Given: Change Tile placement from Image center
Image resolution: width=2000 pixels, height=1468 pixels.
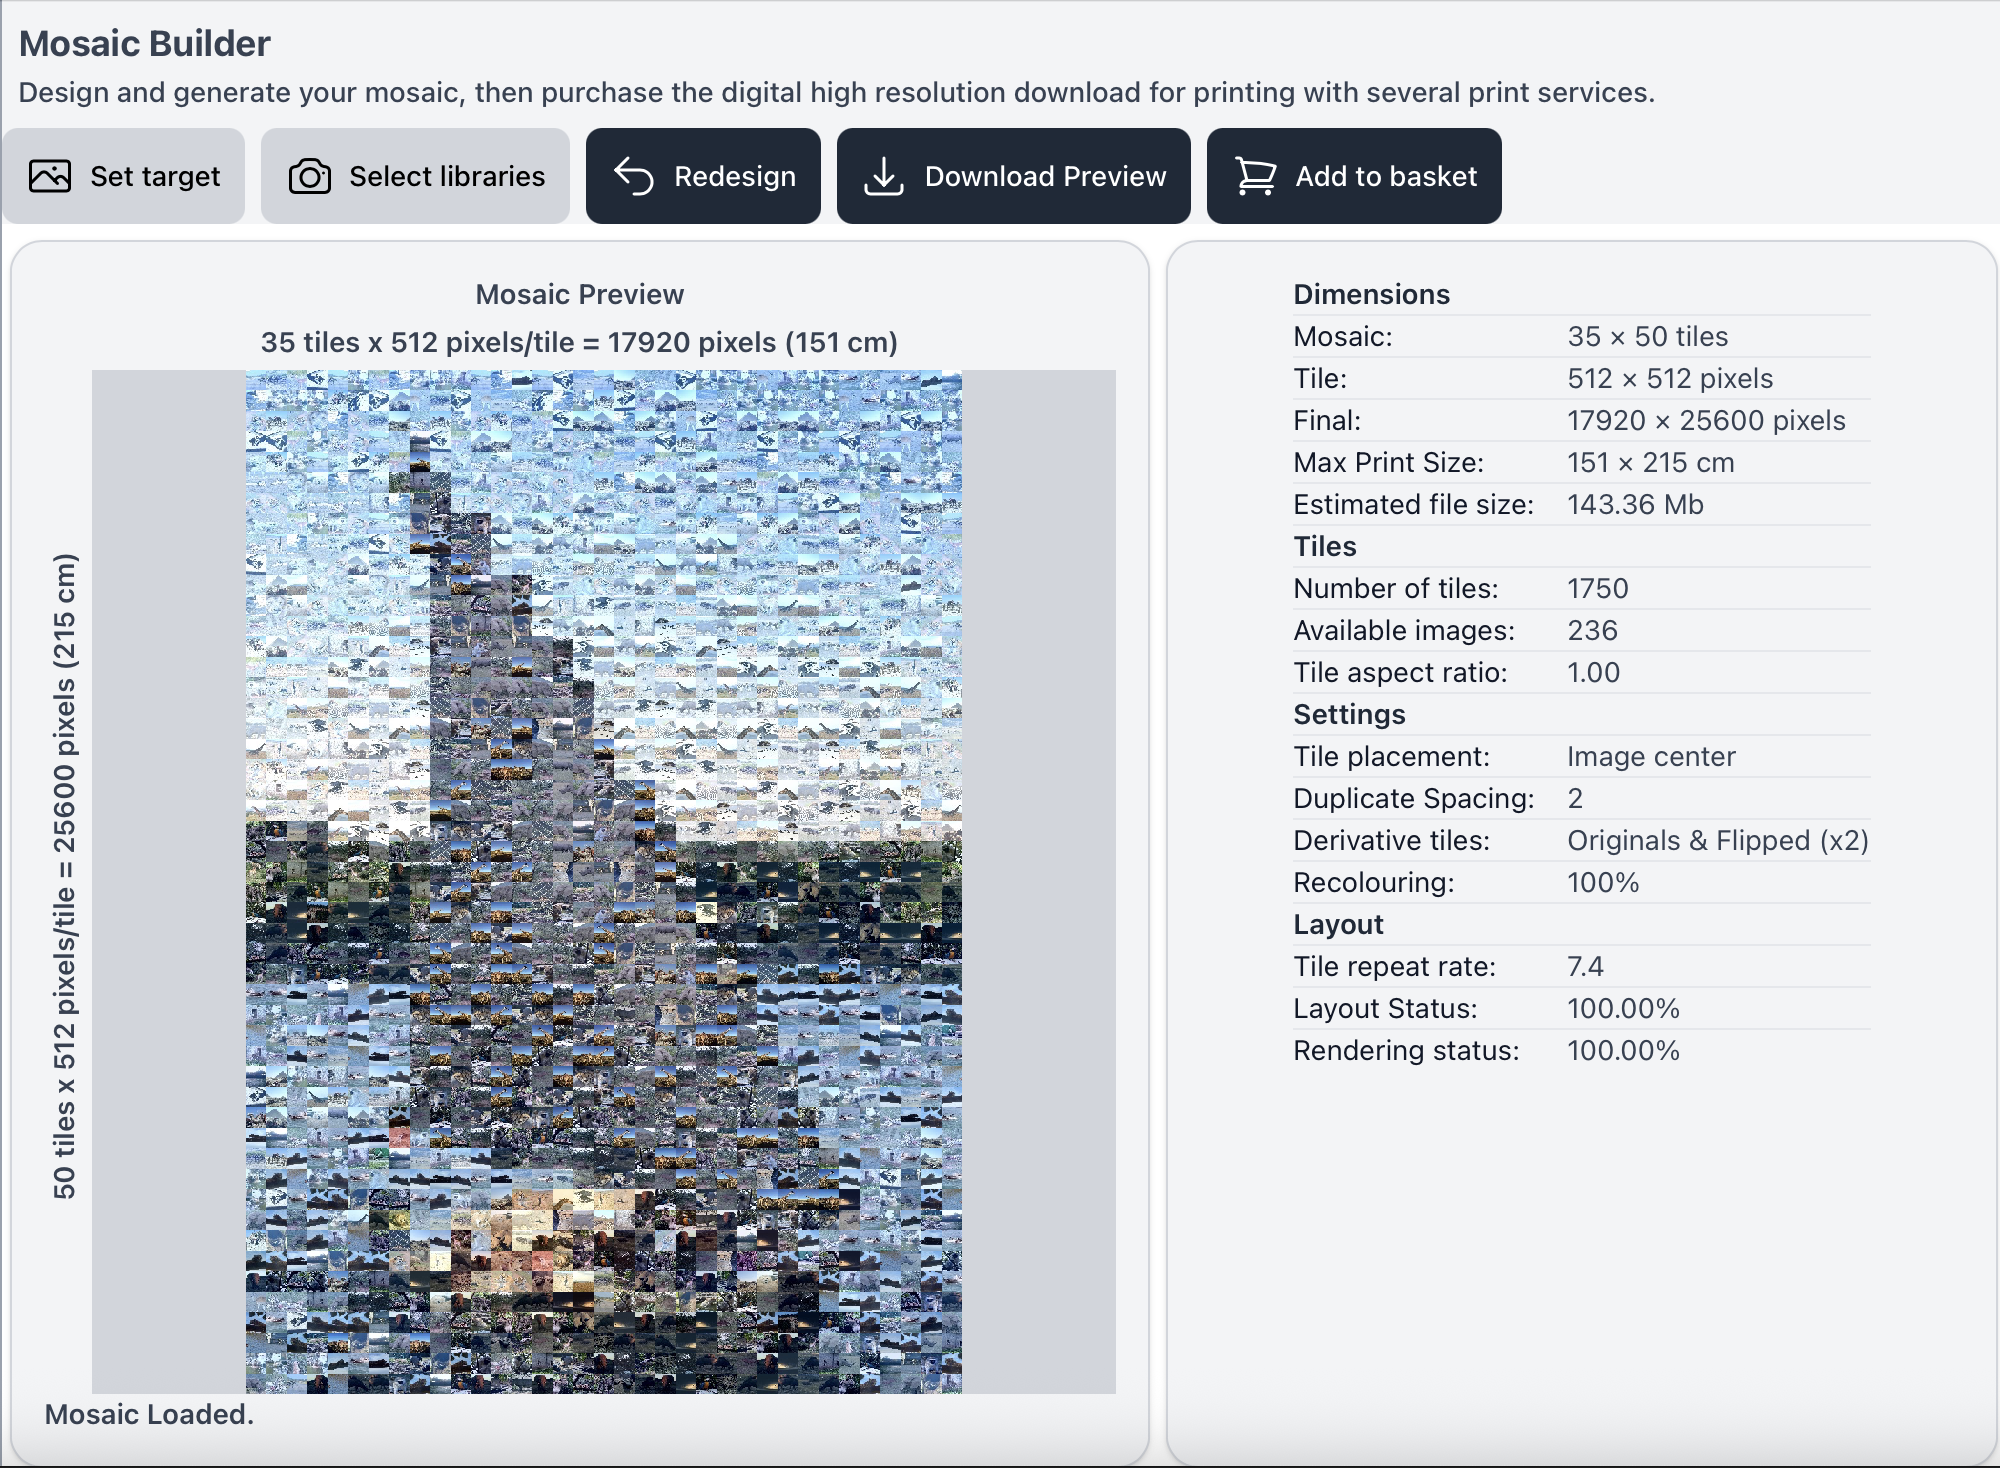Looking at the screenshot, I should pos(1651,756).
